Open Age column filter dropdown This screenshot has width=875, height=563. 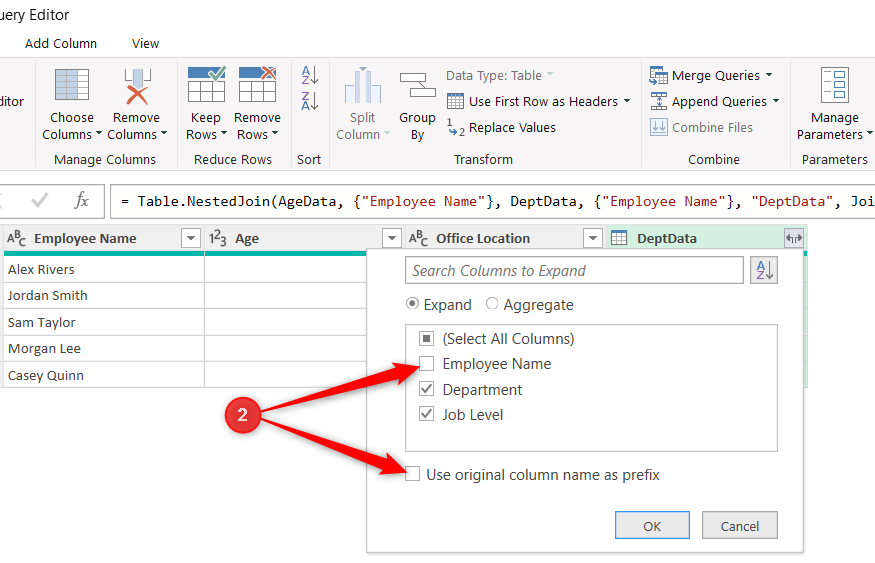click(x=392, y=238)
